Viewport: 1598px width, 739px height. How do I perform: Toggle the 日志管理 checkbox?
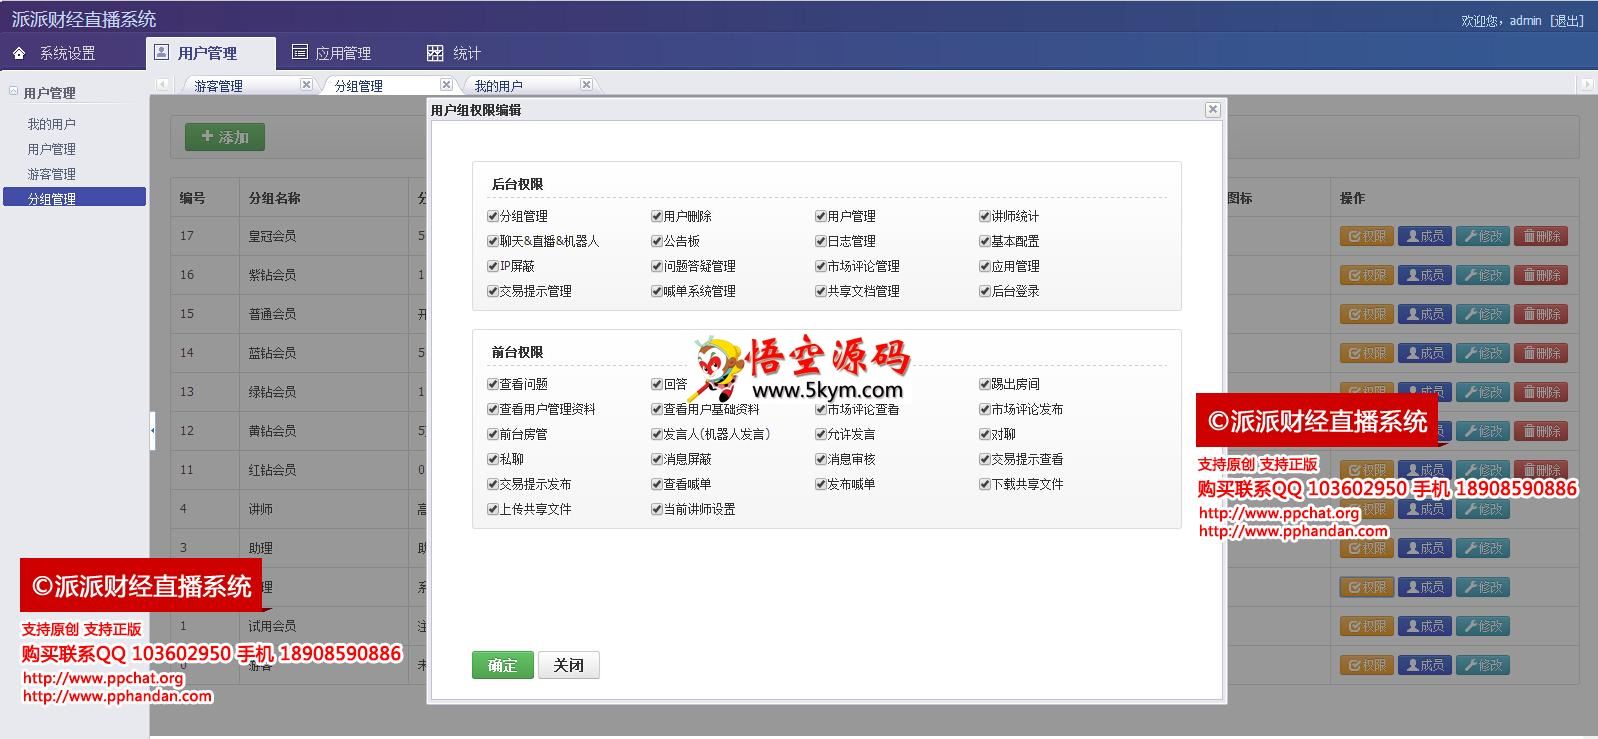[820, 241]
